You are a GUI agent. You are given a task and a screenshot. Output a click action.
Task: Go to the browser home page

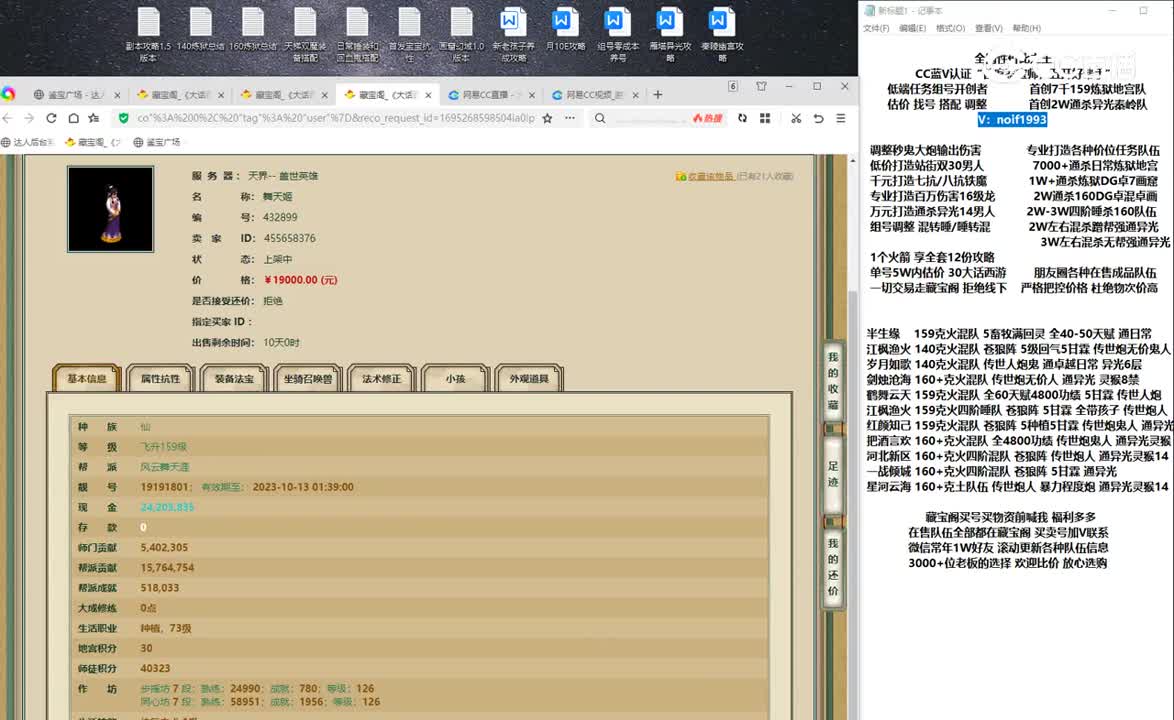tap(73, 118)
